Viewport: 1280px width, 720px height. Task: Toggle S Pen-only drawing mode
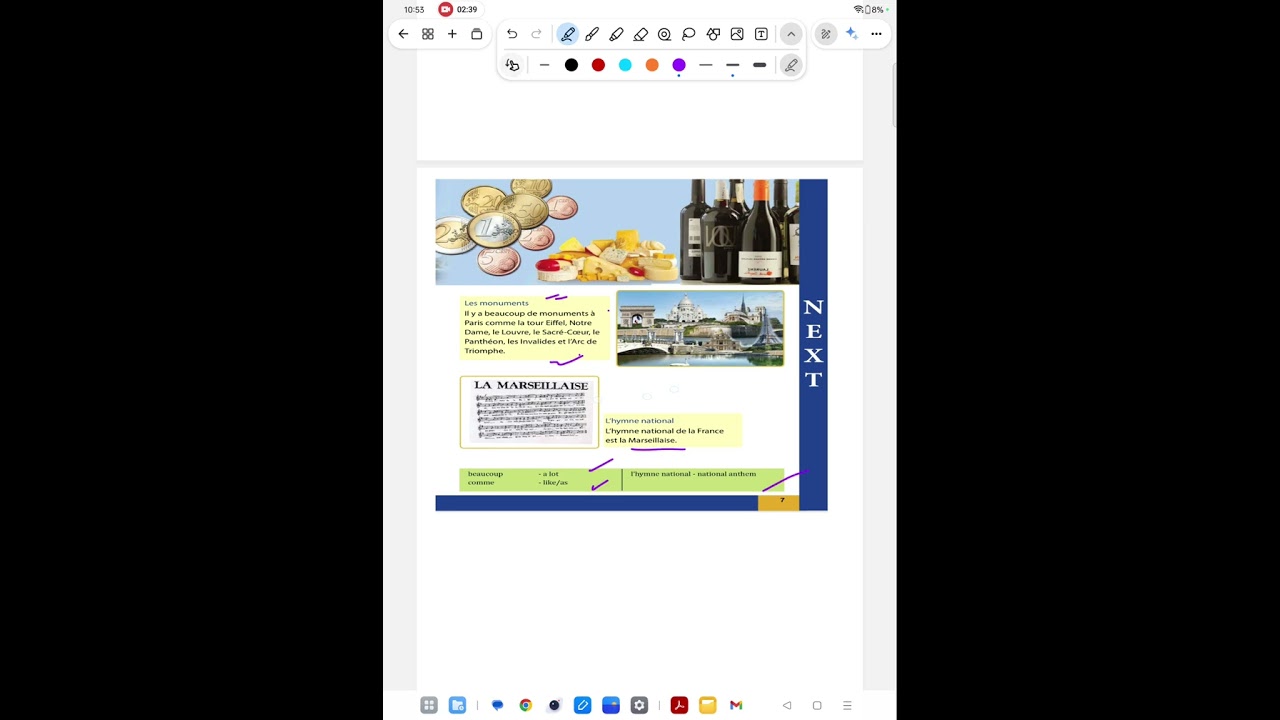[x=826, y=34]
